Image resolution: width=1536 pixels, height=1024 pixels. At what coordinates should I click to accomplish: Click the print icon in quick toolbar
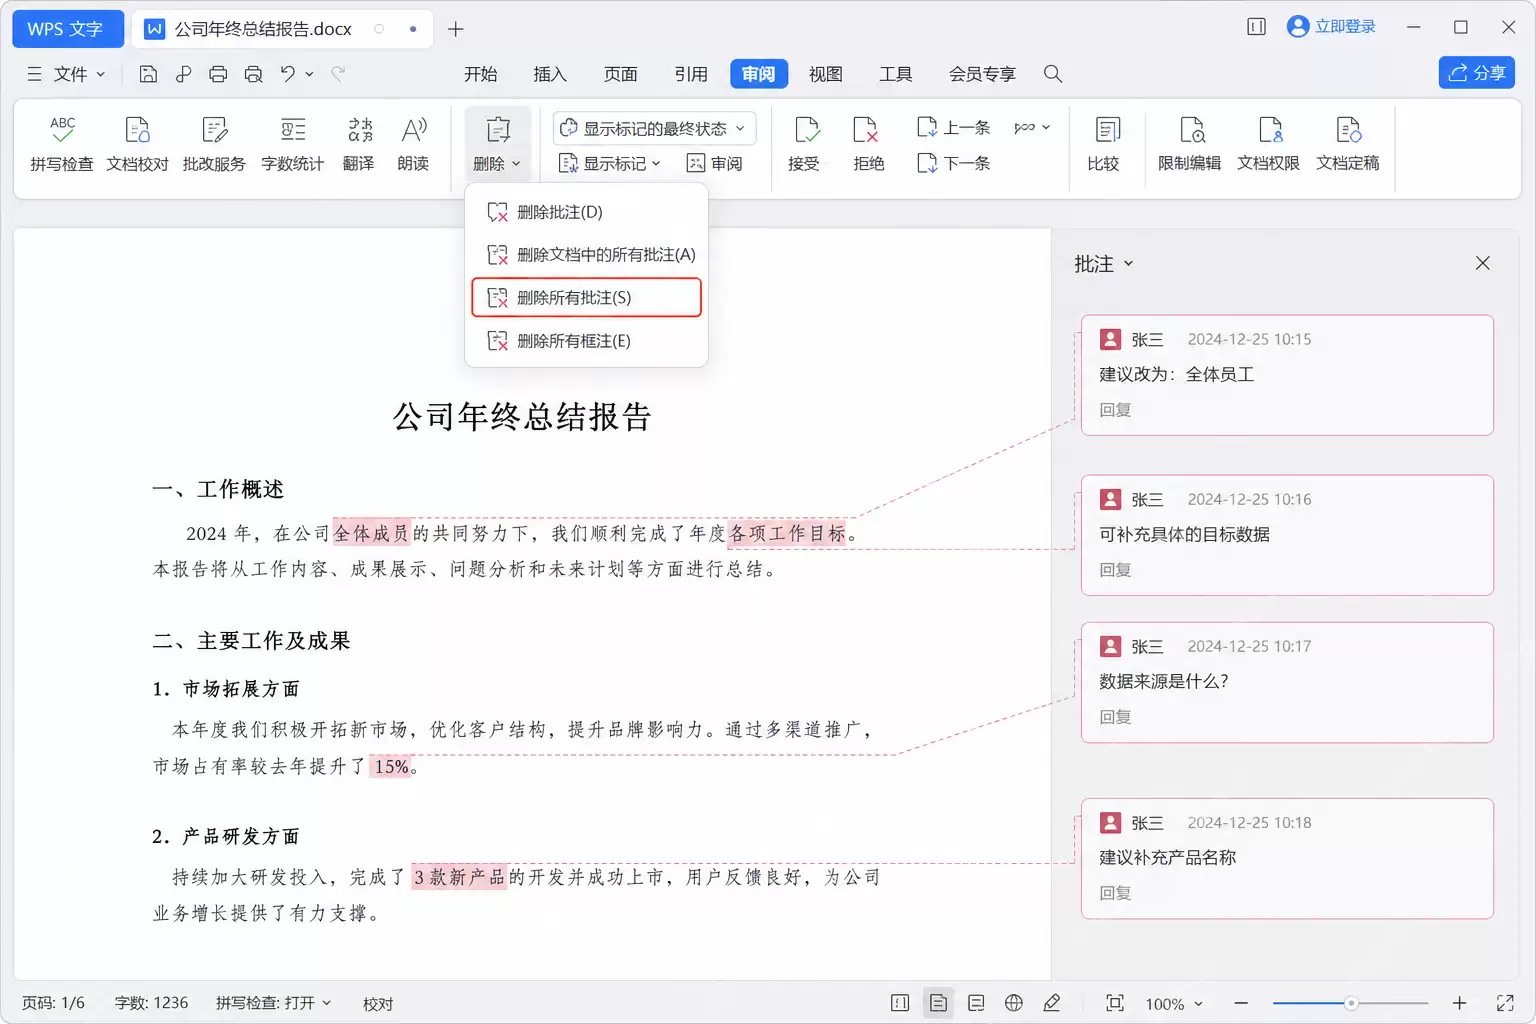tap(218, 74)
